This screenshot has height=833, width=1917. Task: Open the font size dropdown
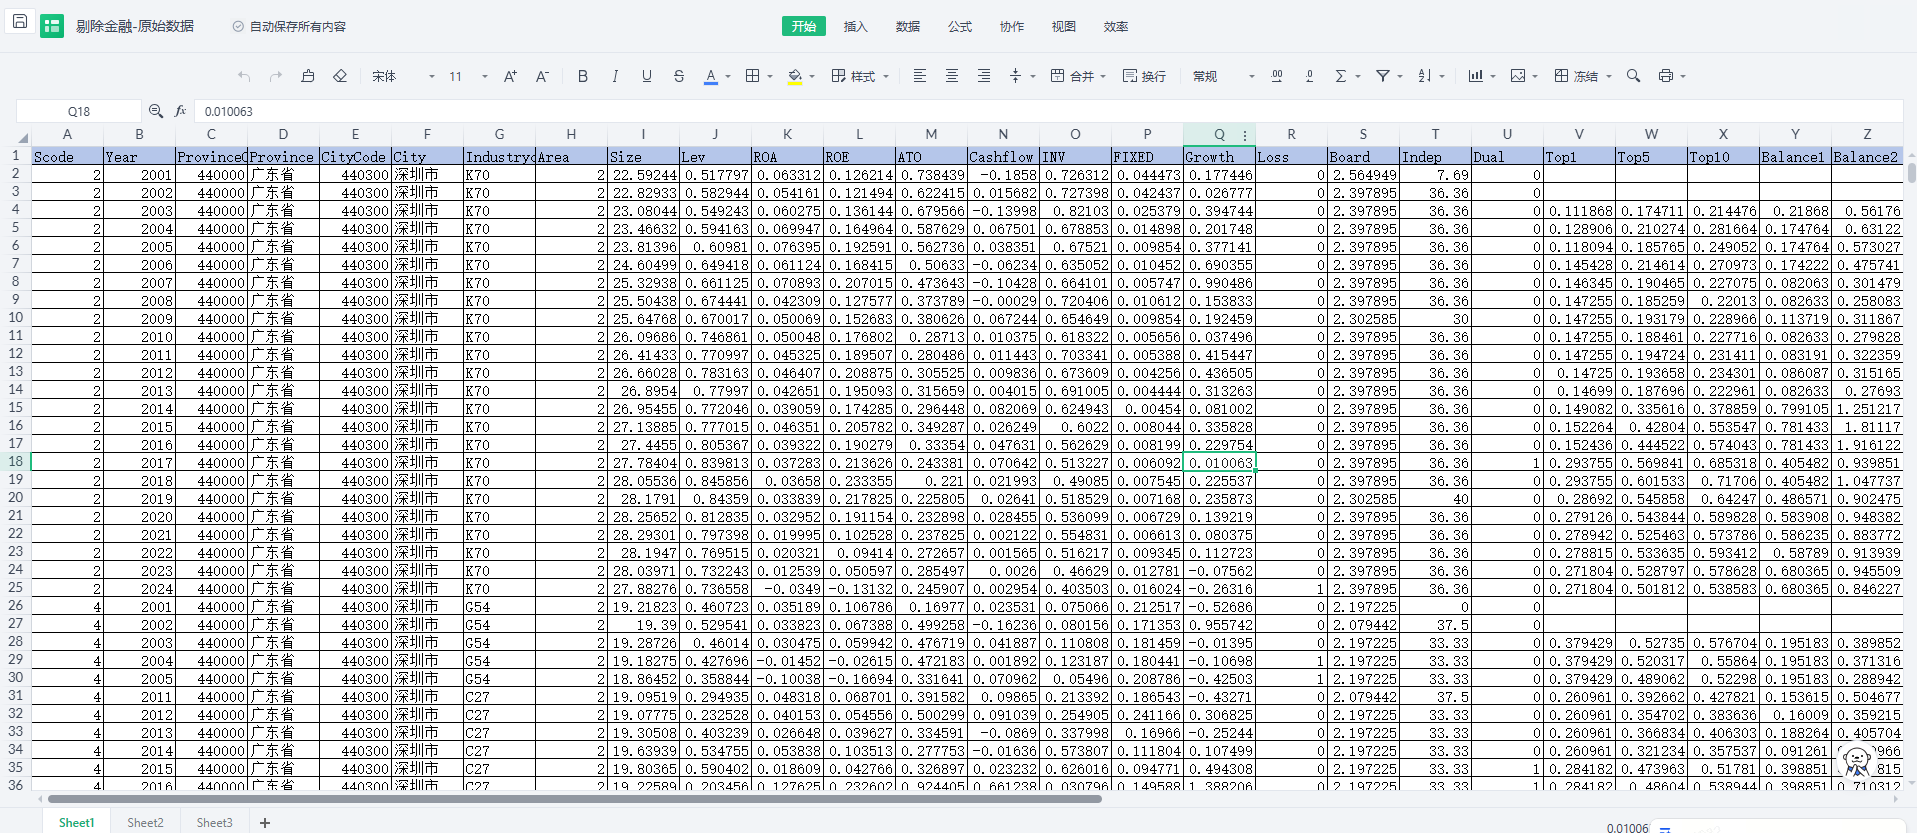click(468, 76)
